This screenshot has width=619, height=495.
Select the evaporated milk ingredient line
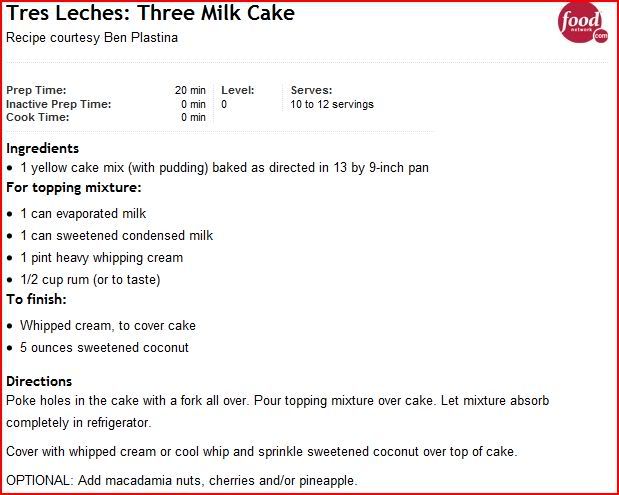point(83,213)
